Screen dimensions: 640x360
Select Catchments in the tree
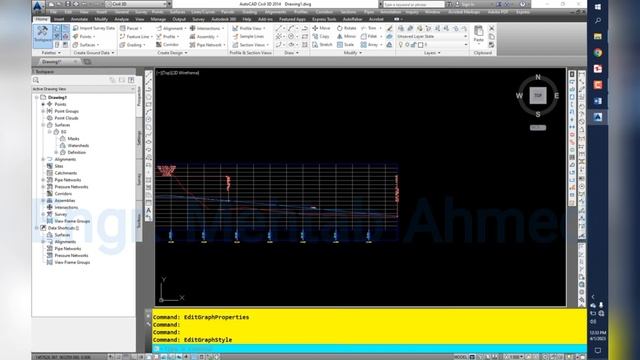[66, 173]
